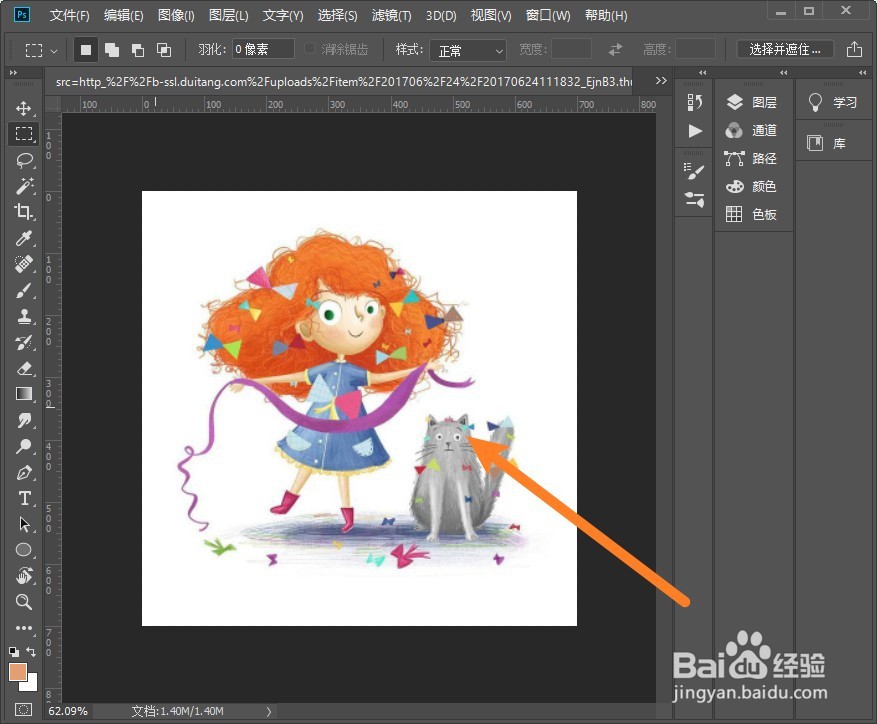This screenshot has height=724, width=877.
Task: Select the Dodge tool
Action: (x=23, y=446)
